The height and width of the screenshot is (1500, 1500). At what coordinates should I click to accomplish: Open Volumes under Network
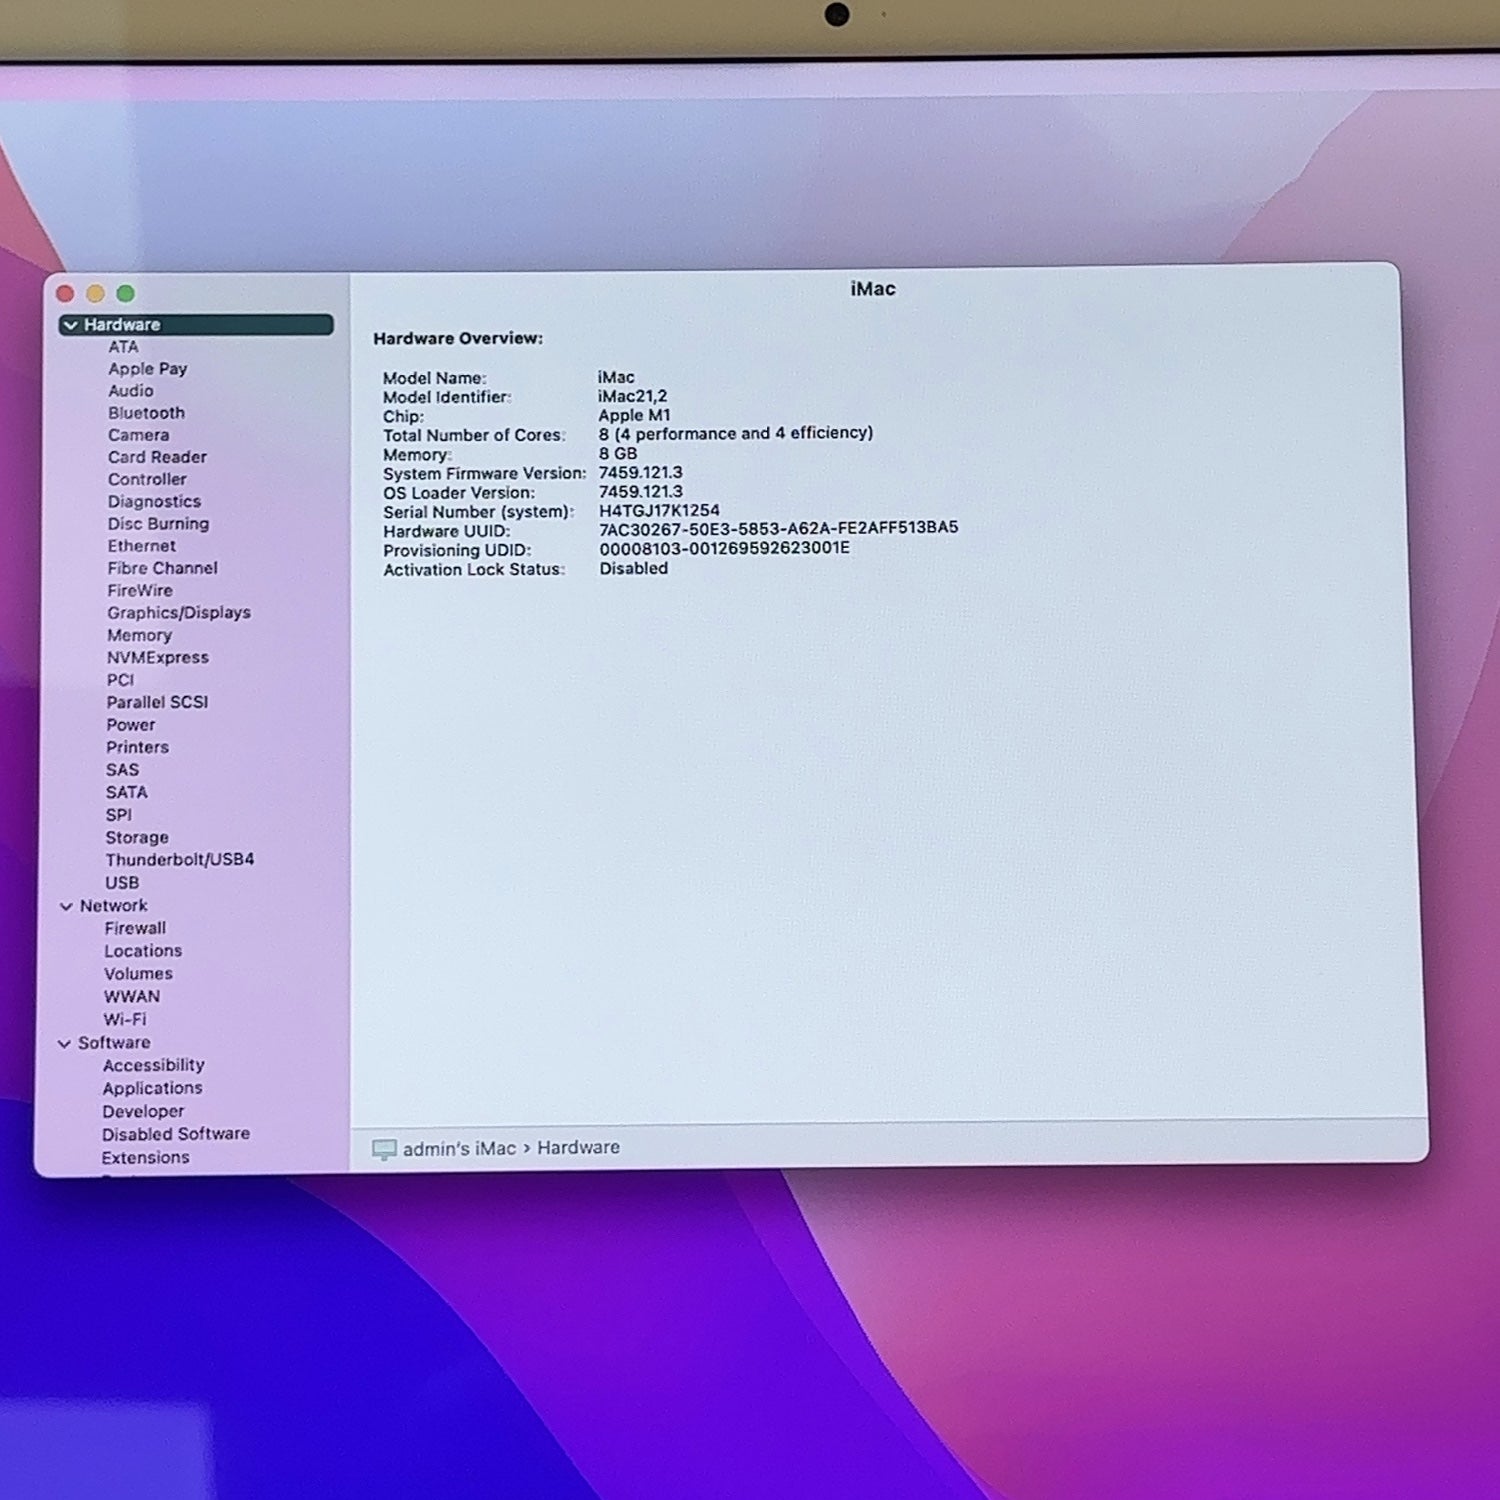pos(138,974)
